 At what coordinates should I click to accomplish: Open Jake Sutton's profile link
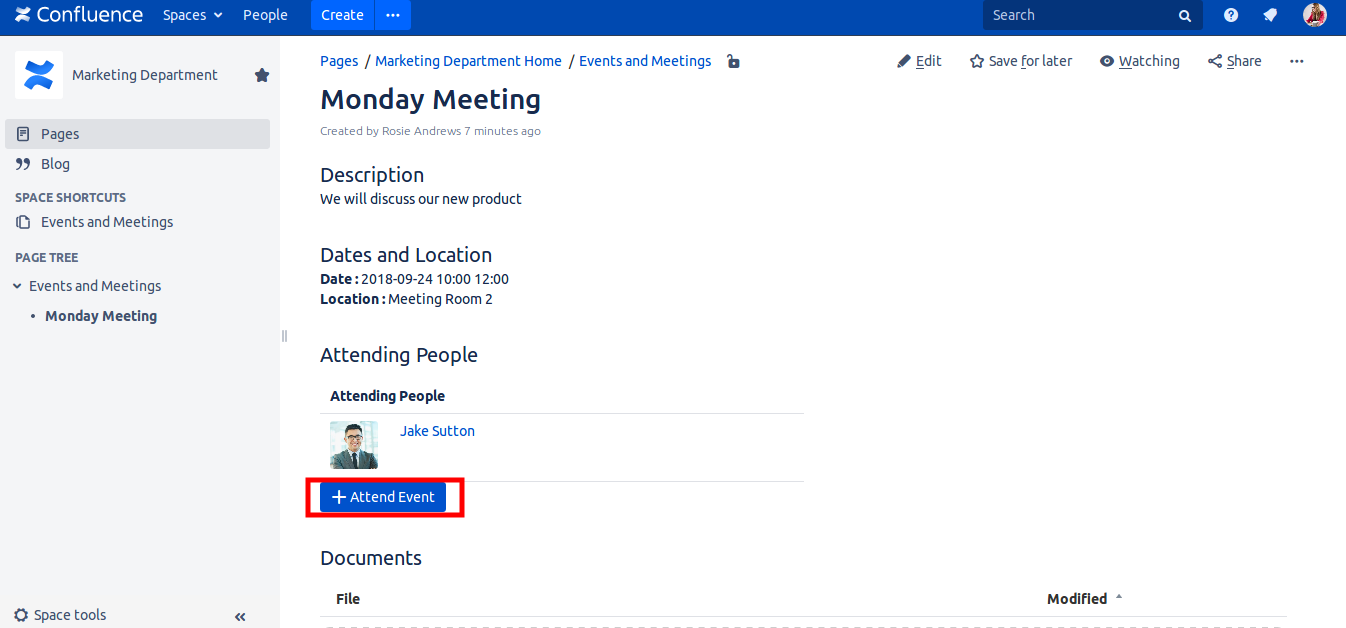437,431
